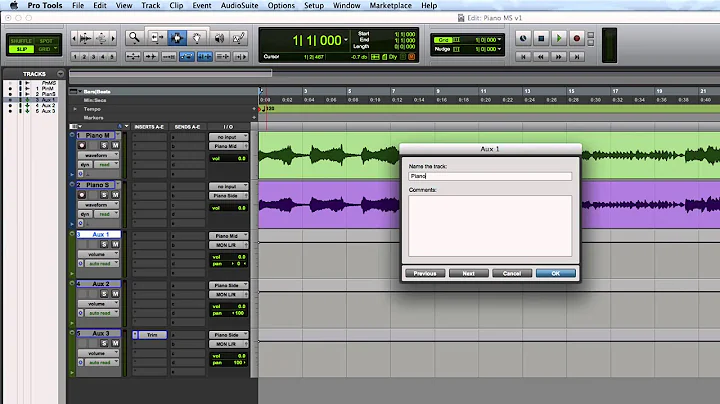This screenshot has height=404, width=720.
Task: Click the Rewind transport button
Action: (x=541, y=56)
